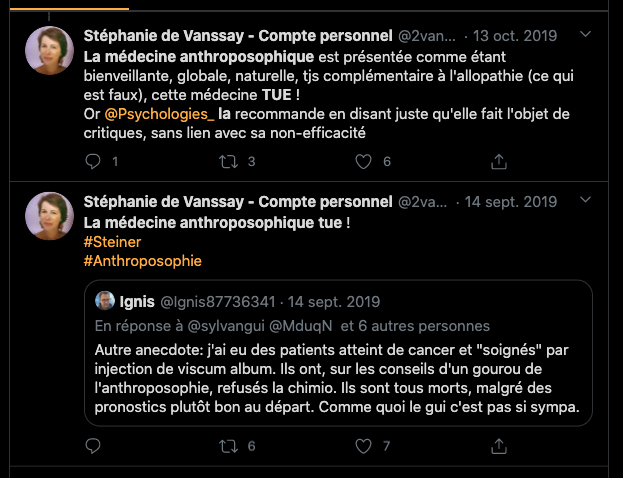This screenshot has width=623, height=478.
Task: Retweet the 14 sept. 2019 tweet
Action: coord(228,446)
